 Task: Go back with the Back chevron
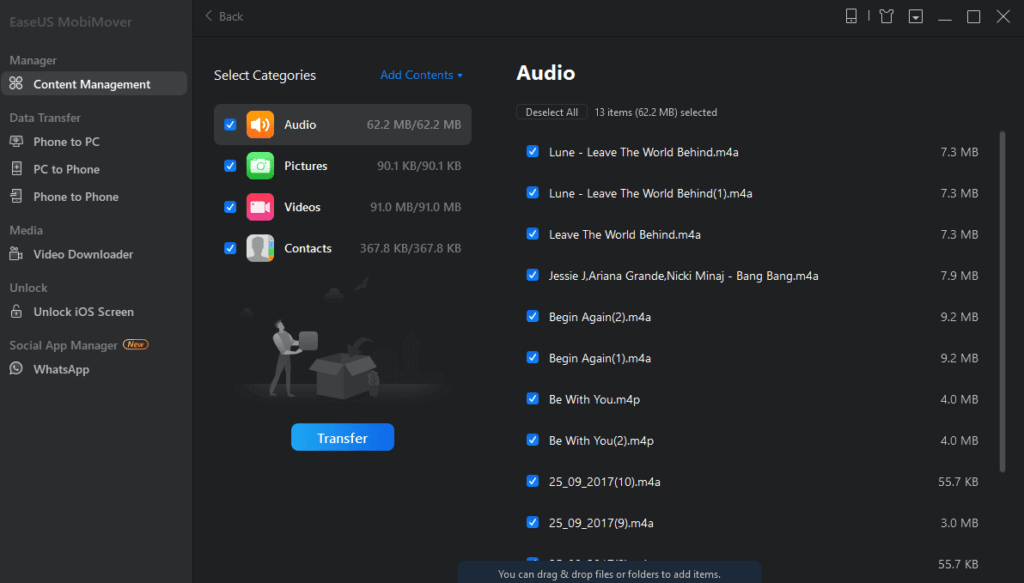coord(209,16)
